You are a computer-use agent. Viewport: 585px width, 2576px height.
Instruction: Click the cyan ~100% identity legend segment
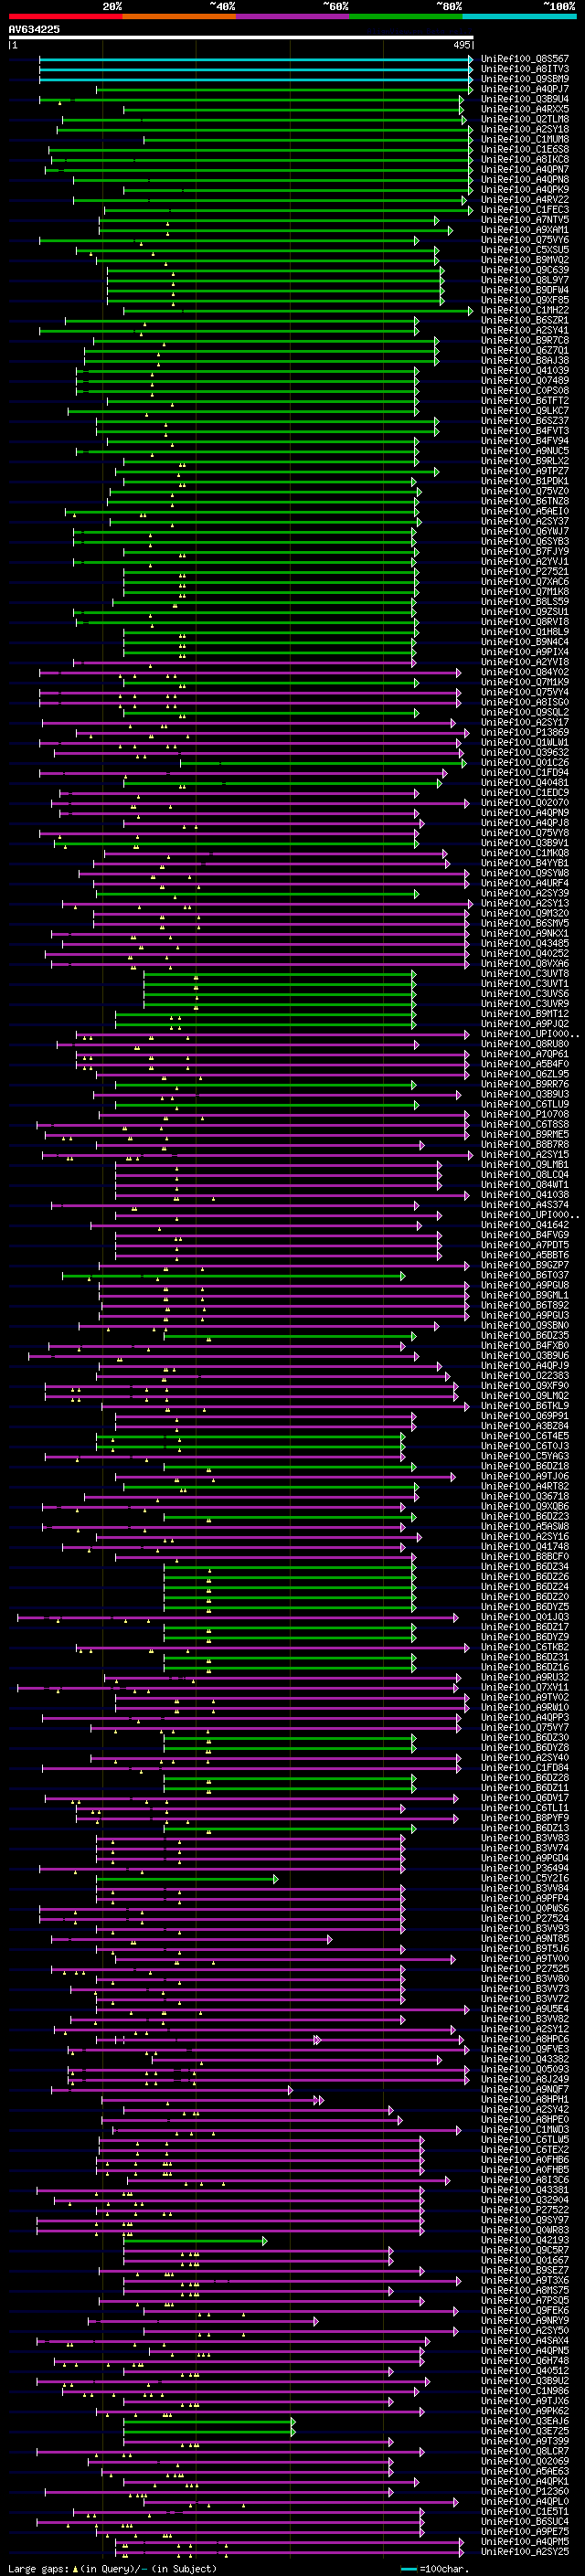(x=519, y=16)
